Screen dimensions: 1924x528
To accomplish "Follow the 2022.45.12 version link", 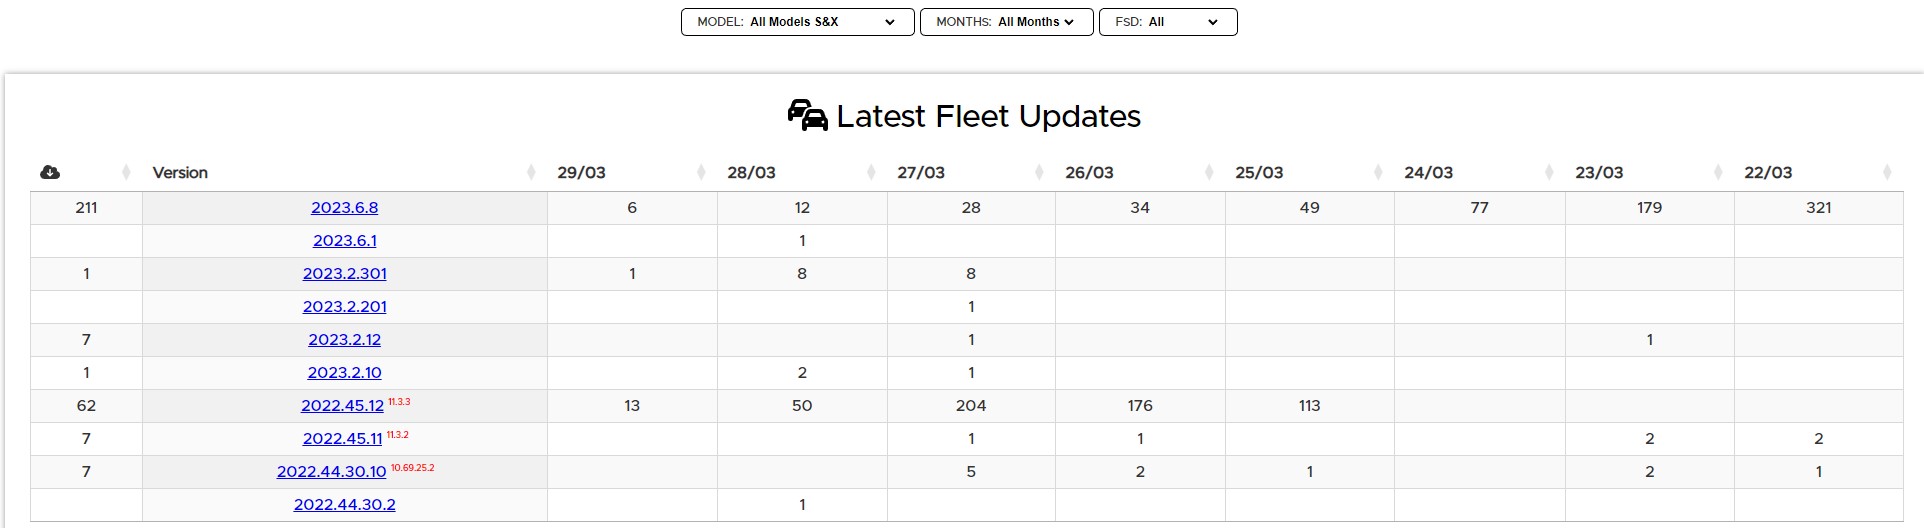I will [342, 406].
